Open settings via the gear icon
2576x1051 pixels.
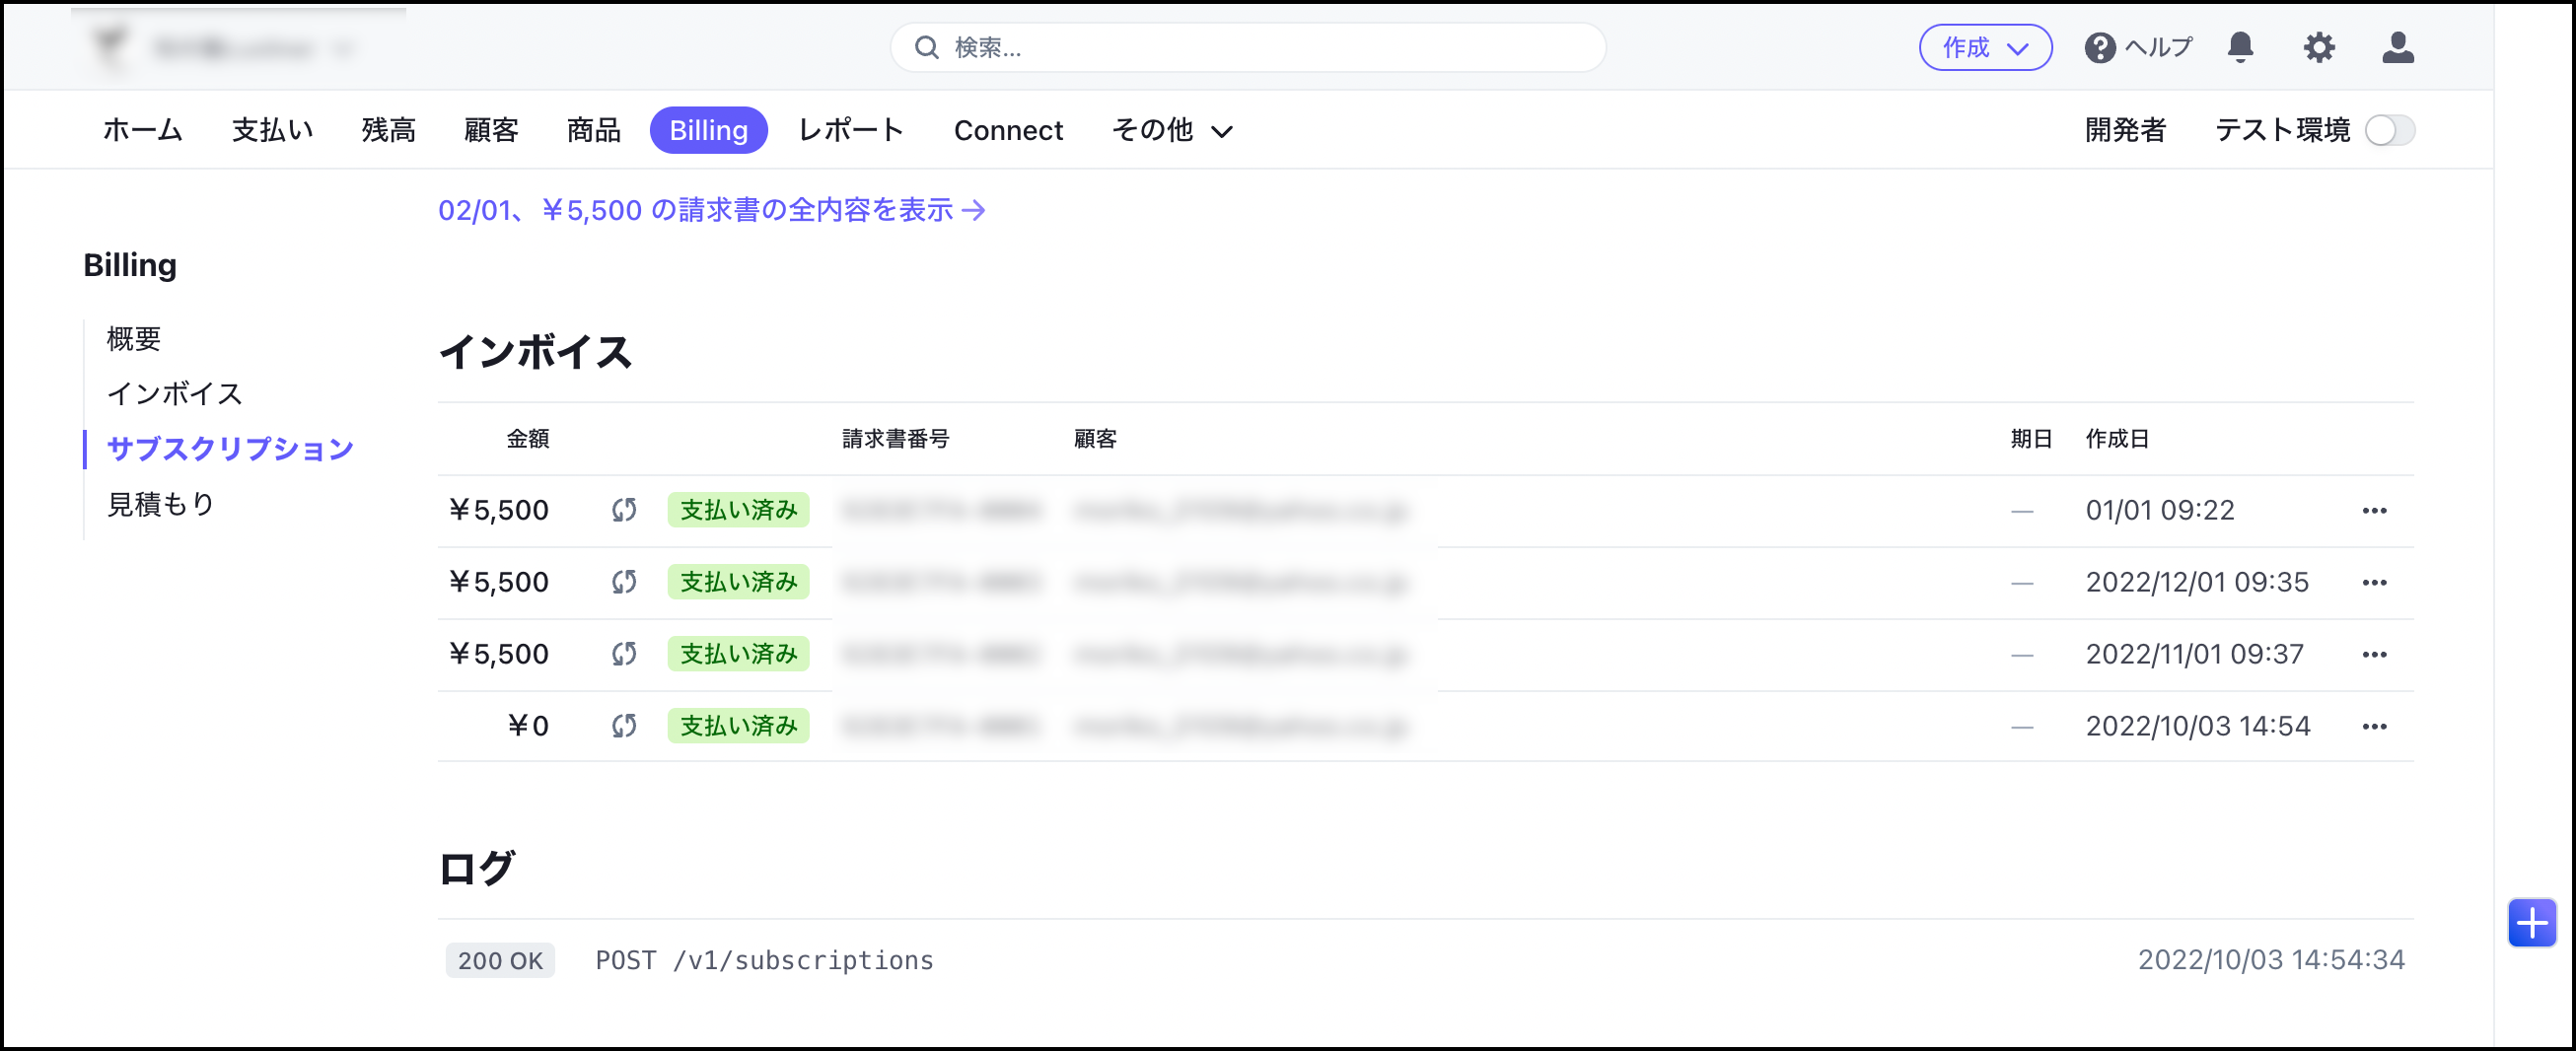2318,47
